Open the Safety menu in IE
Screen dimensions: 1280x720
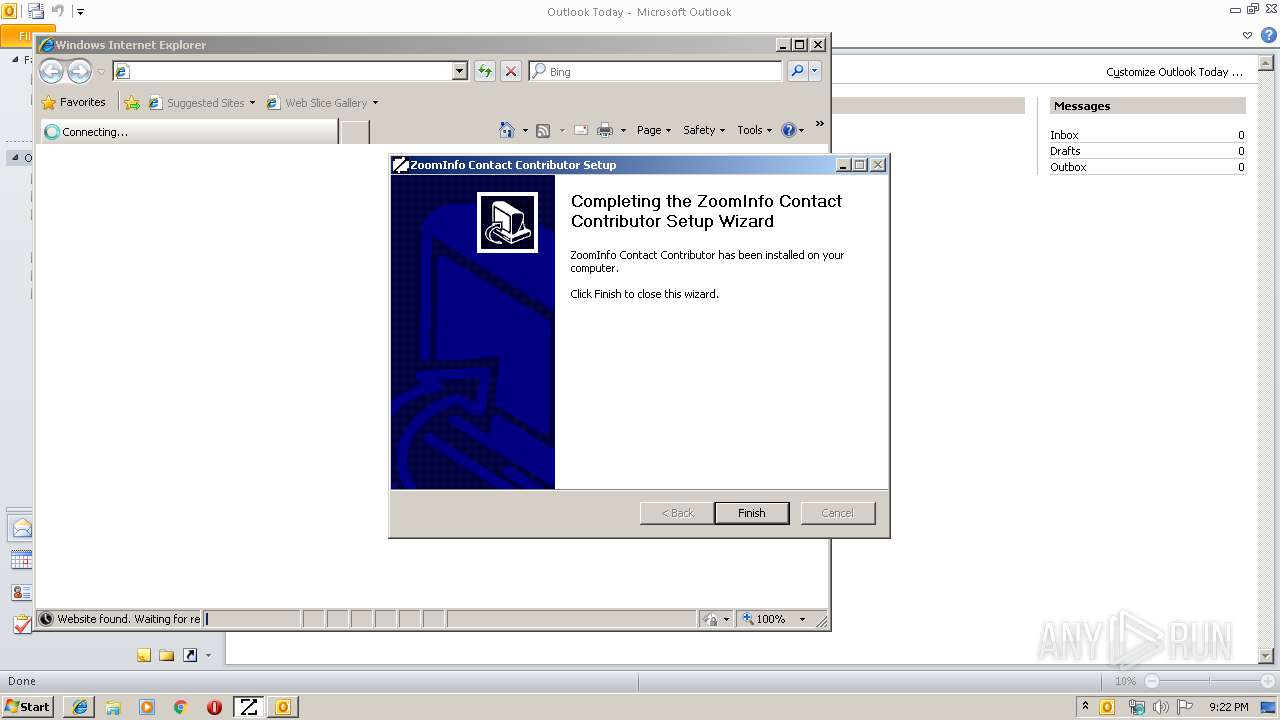tap(704, 130)
